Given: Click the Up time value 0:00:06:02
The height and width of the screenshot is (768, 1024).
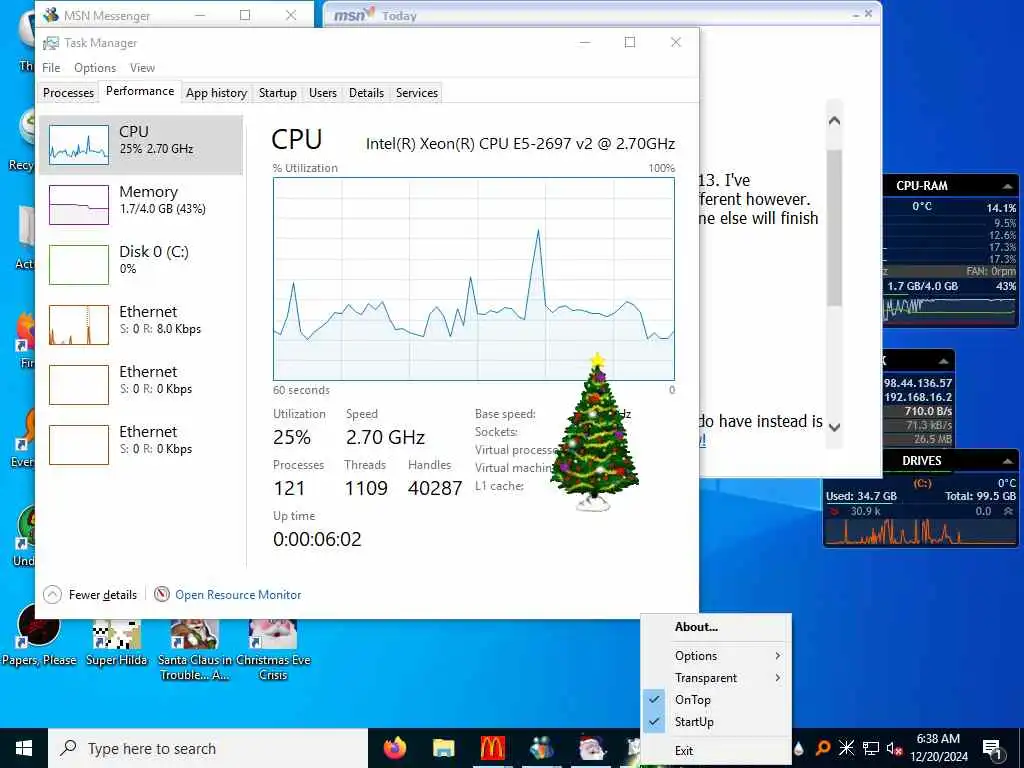Looking at the screenshot, I should point(317,539).
